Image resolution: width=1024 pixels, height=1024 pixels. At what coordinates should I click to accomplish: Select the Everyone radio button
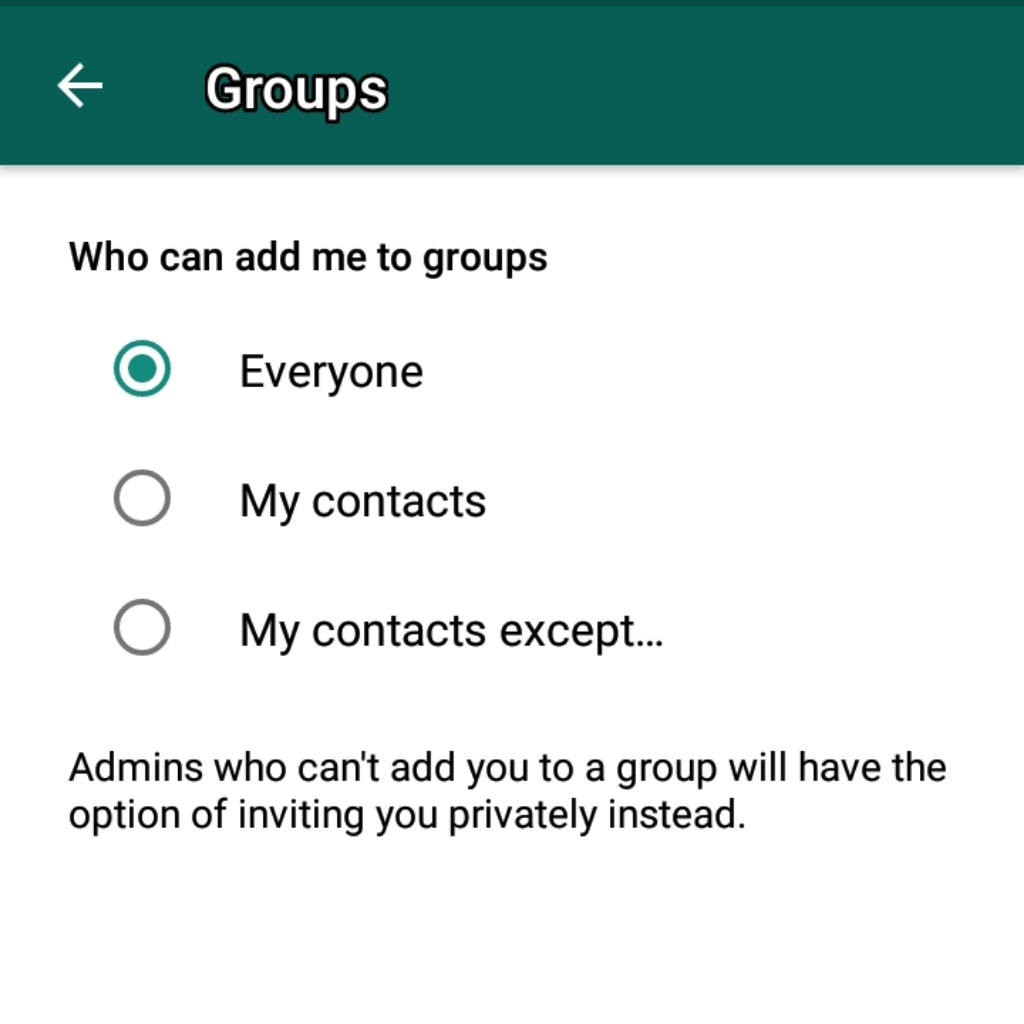coord(142,368)
